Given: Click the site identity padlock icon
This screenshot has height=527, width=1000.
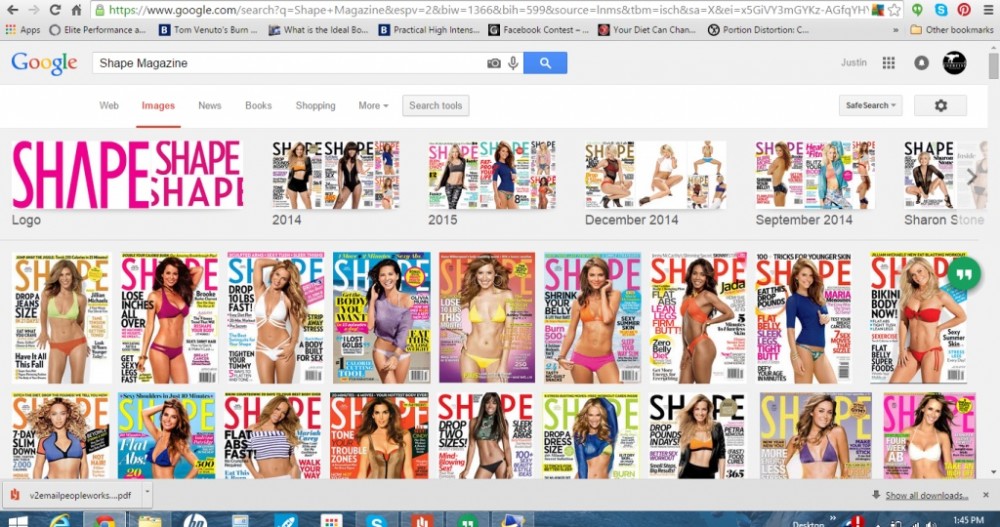Looking at the screenshot, I should pos(99,10).
